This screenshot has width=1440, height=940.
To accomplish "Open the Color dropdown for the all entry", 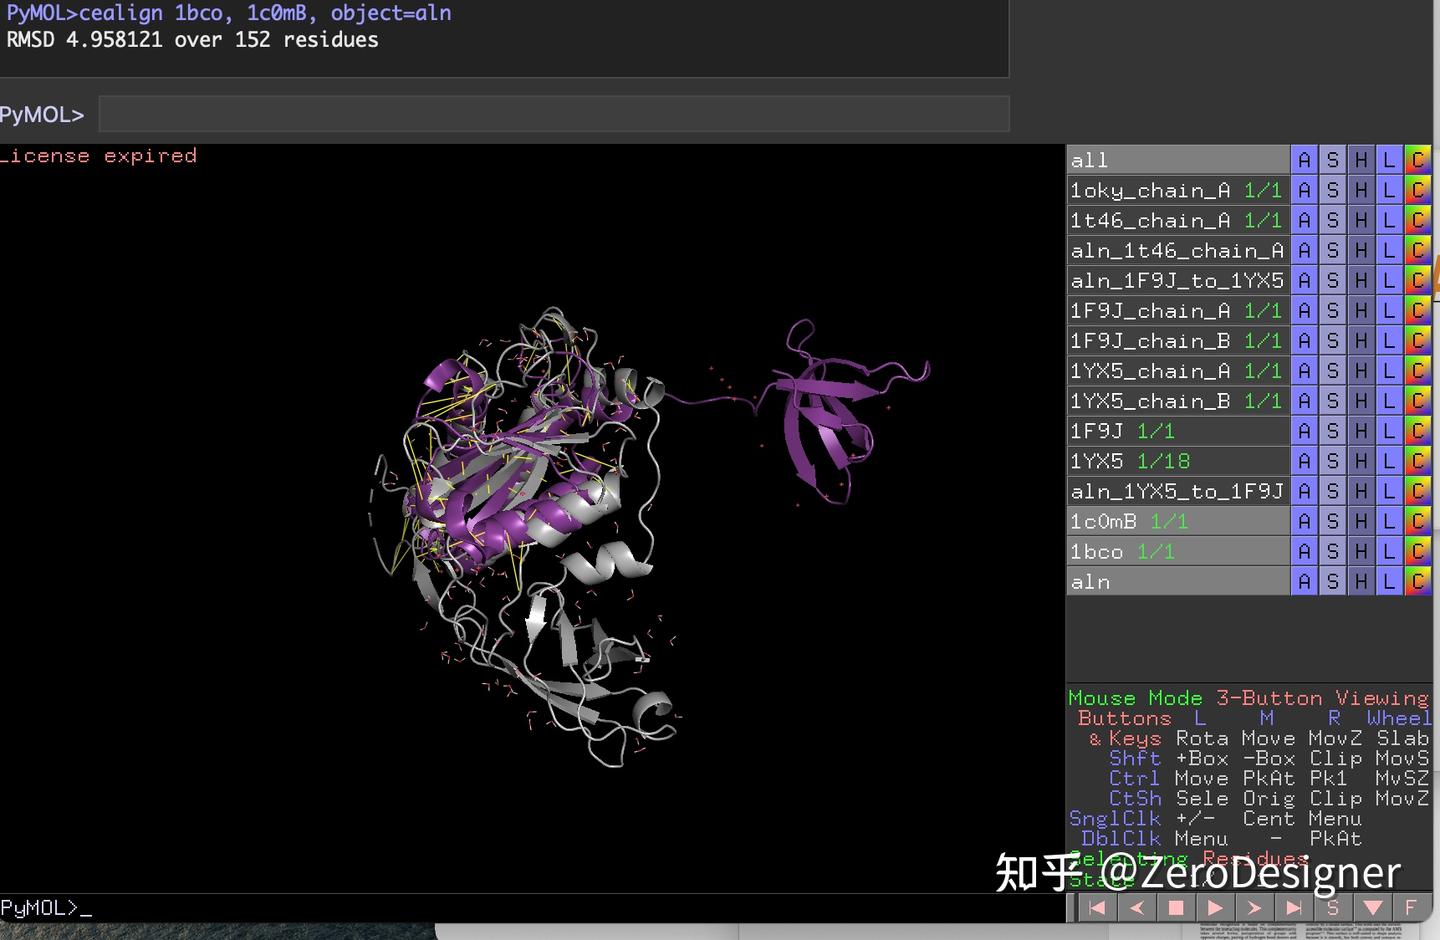I will (1417, 159).
